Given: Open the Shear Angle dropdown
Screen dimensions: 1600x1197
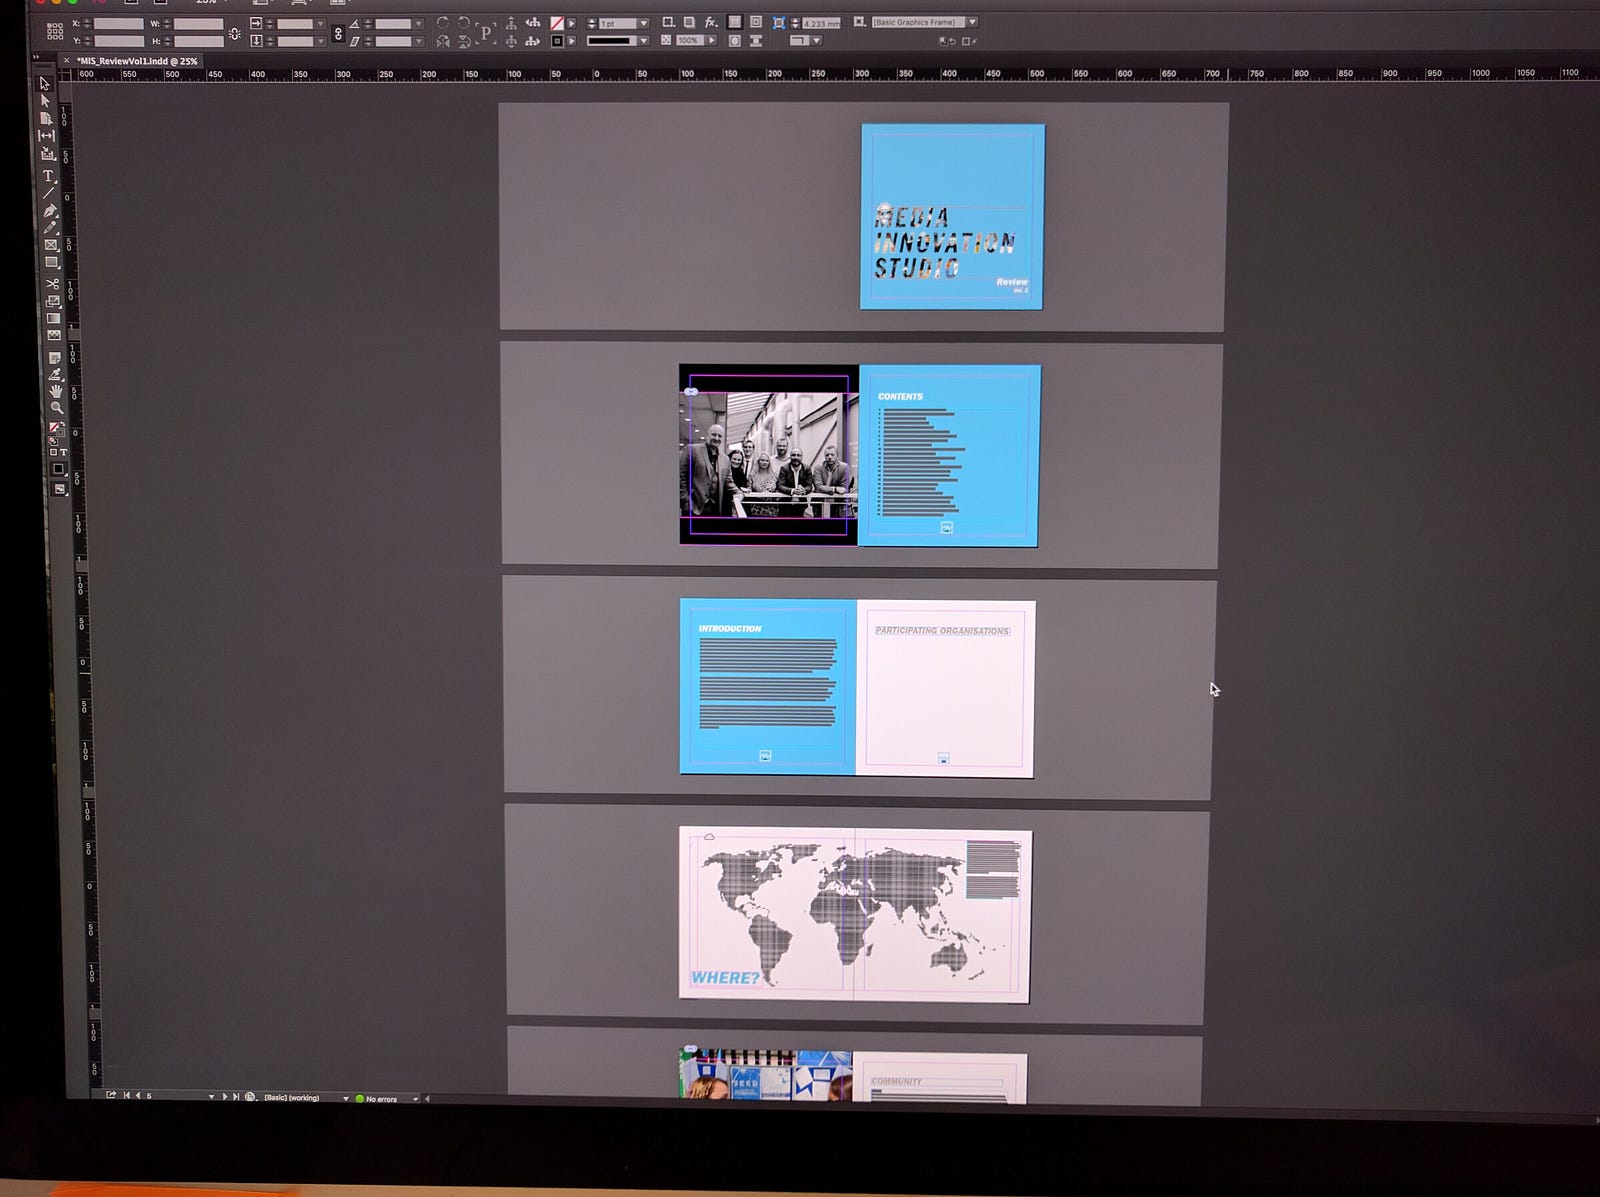Looking at the screenshot, I should 418,41.
